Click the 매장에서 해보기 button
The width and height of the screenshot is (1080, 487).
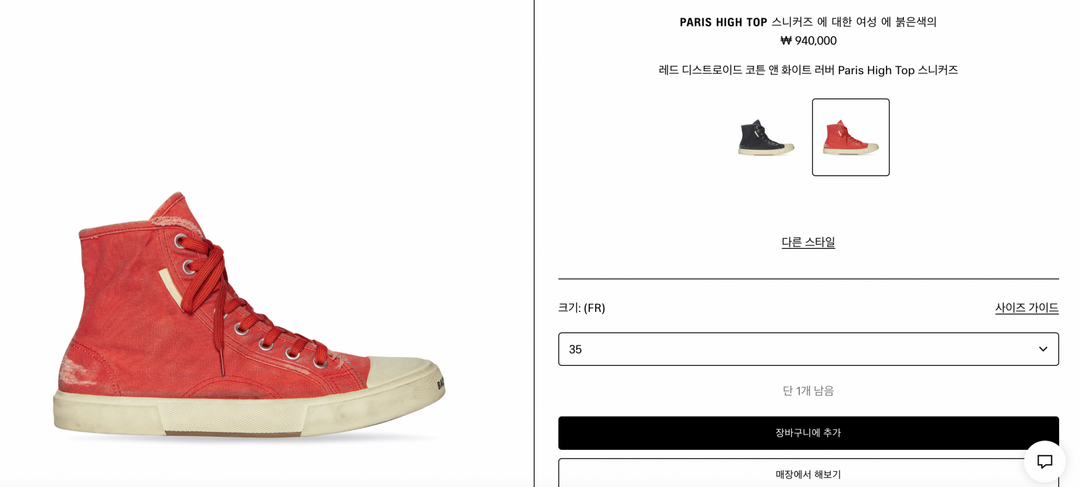(808, 474)
